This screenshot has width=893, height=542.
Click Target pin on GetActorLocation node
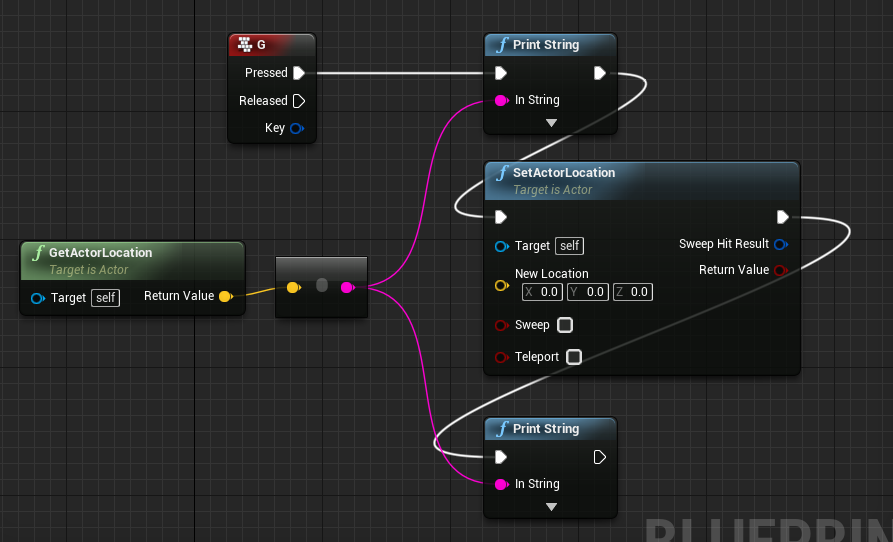(x=38, y=298)
